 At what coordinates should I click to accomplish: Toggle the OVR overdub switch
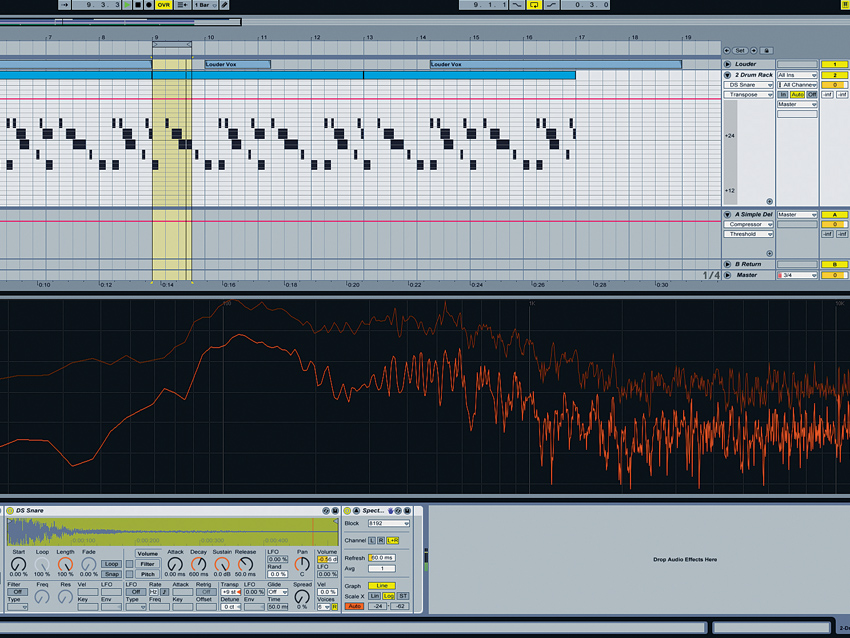163,5
